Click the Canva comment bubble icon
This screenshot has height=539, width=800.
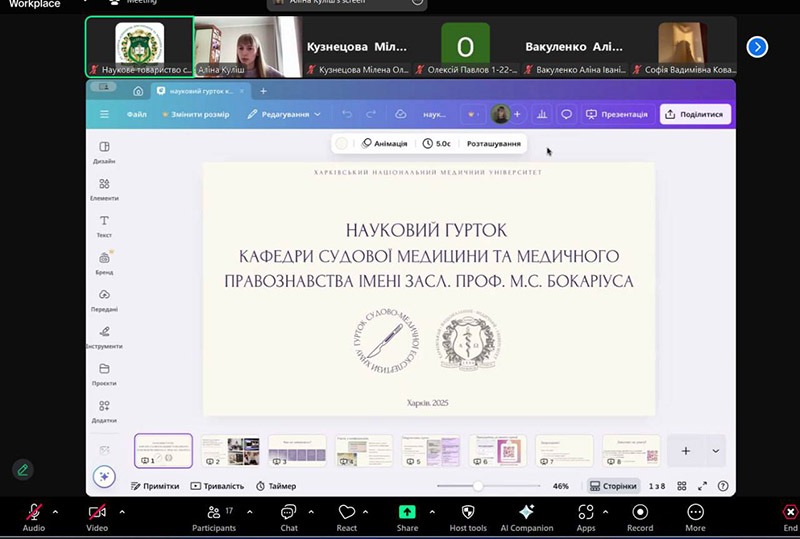pos(566,114)
